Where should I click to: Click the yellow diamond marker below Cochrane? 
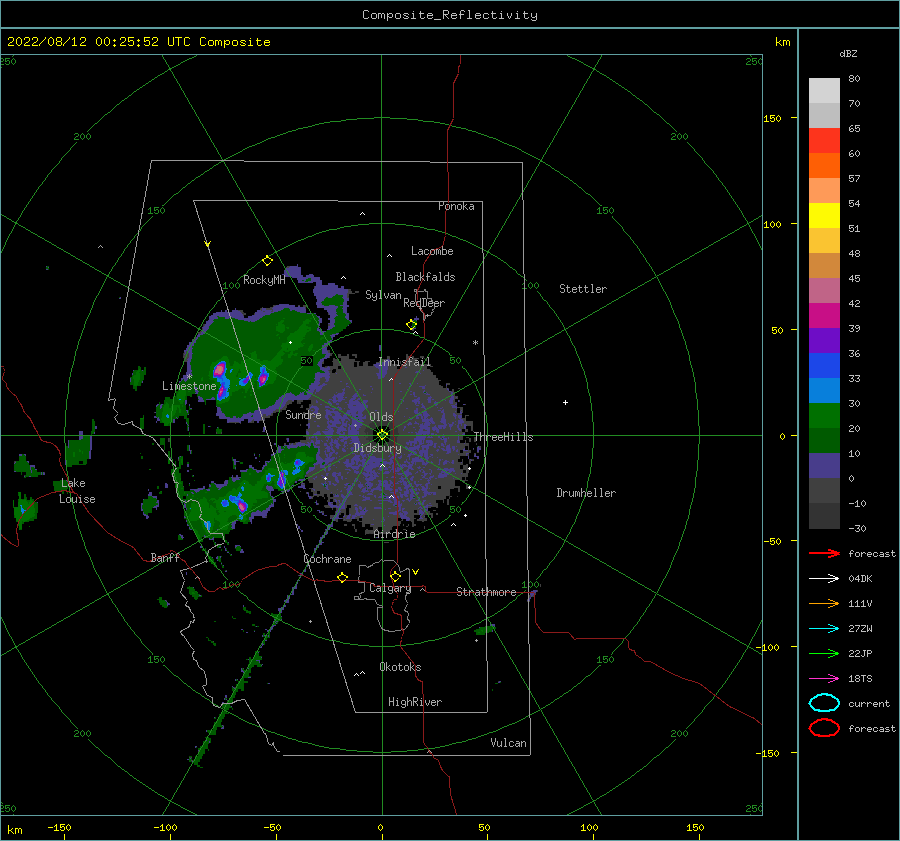click(x=342, y=577)
